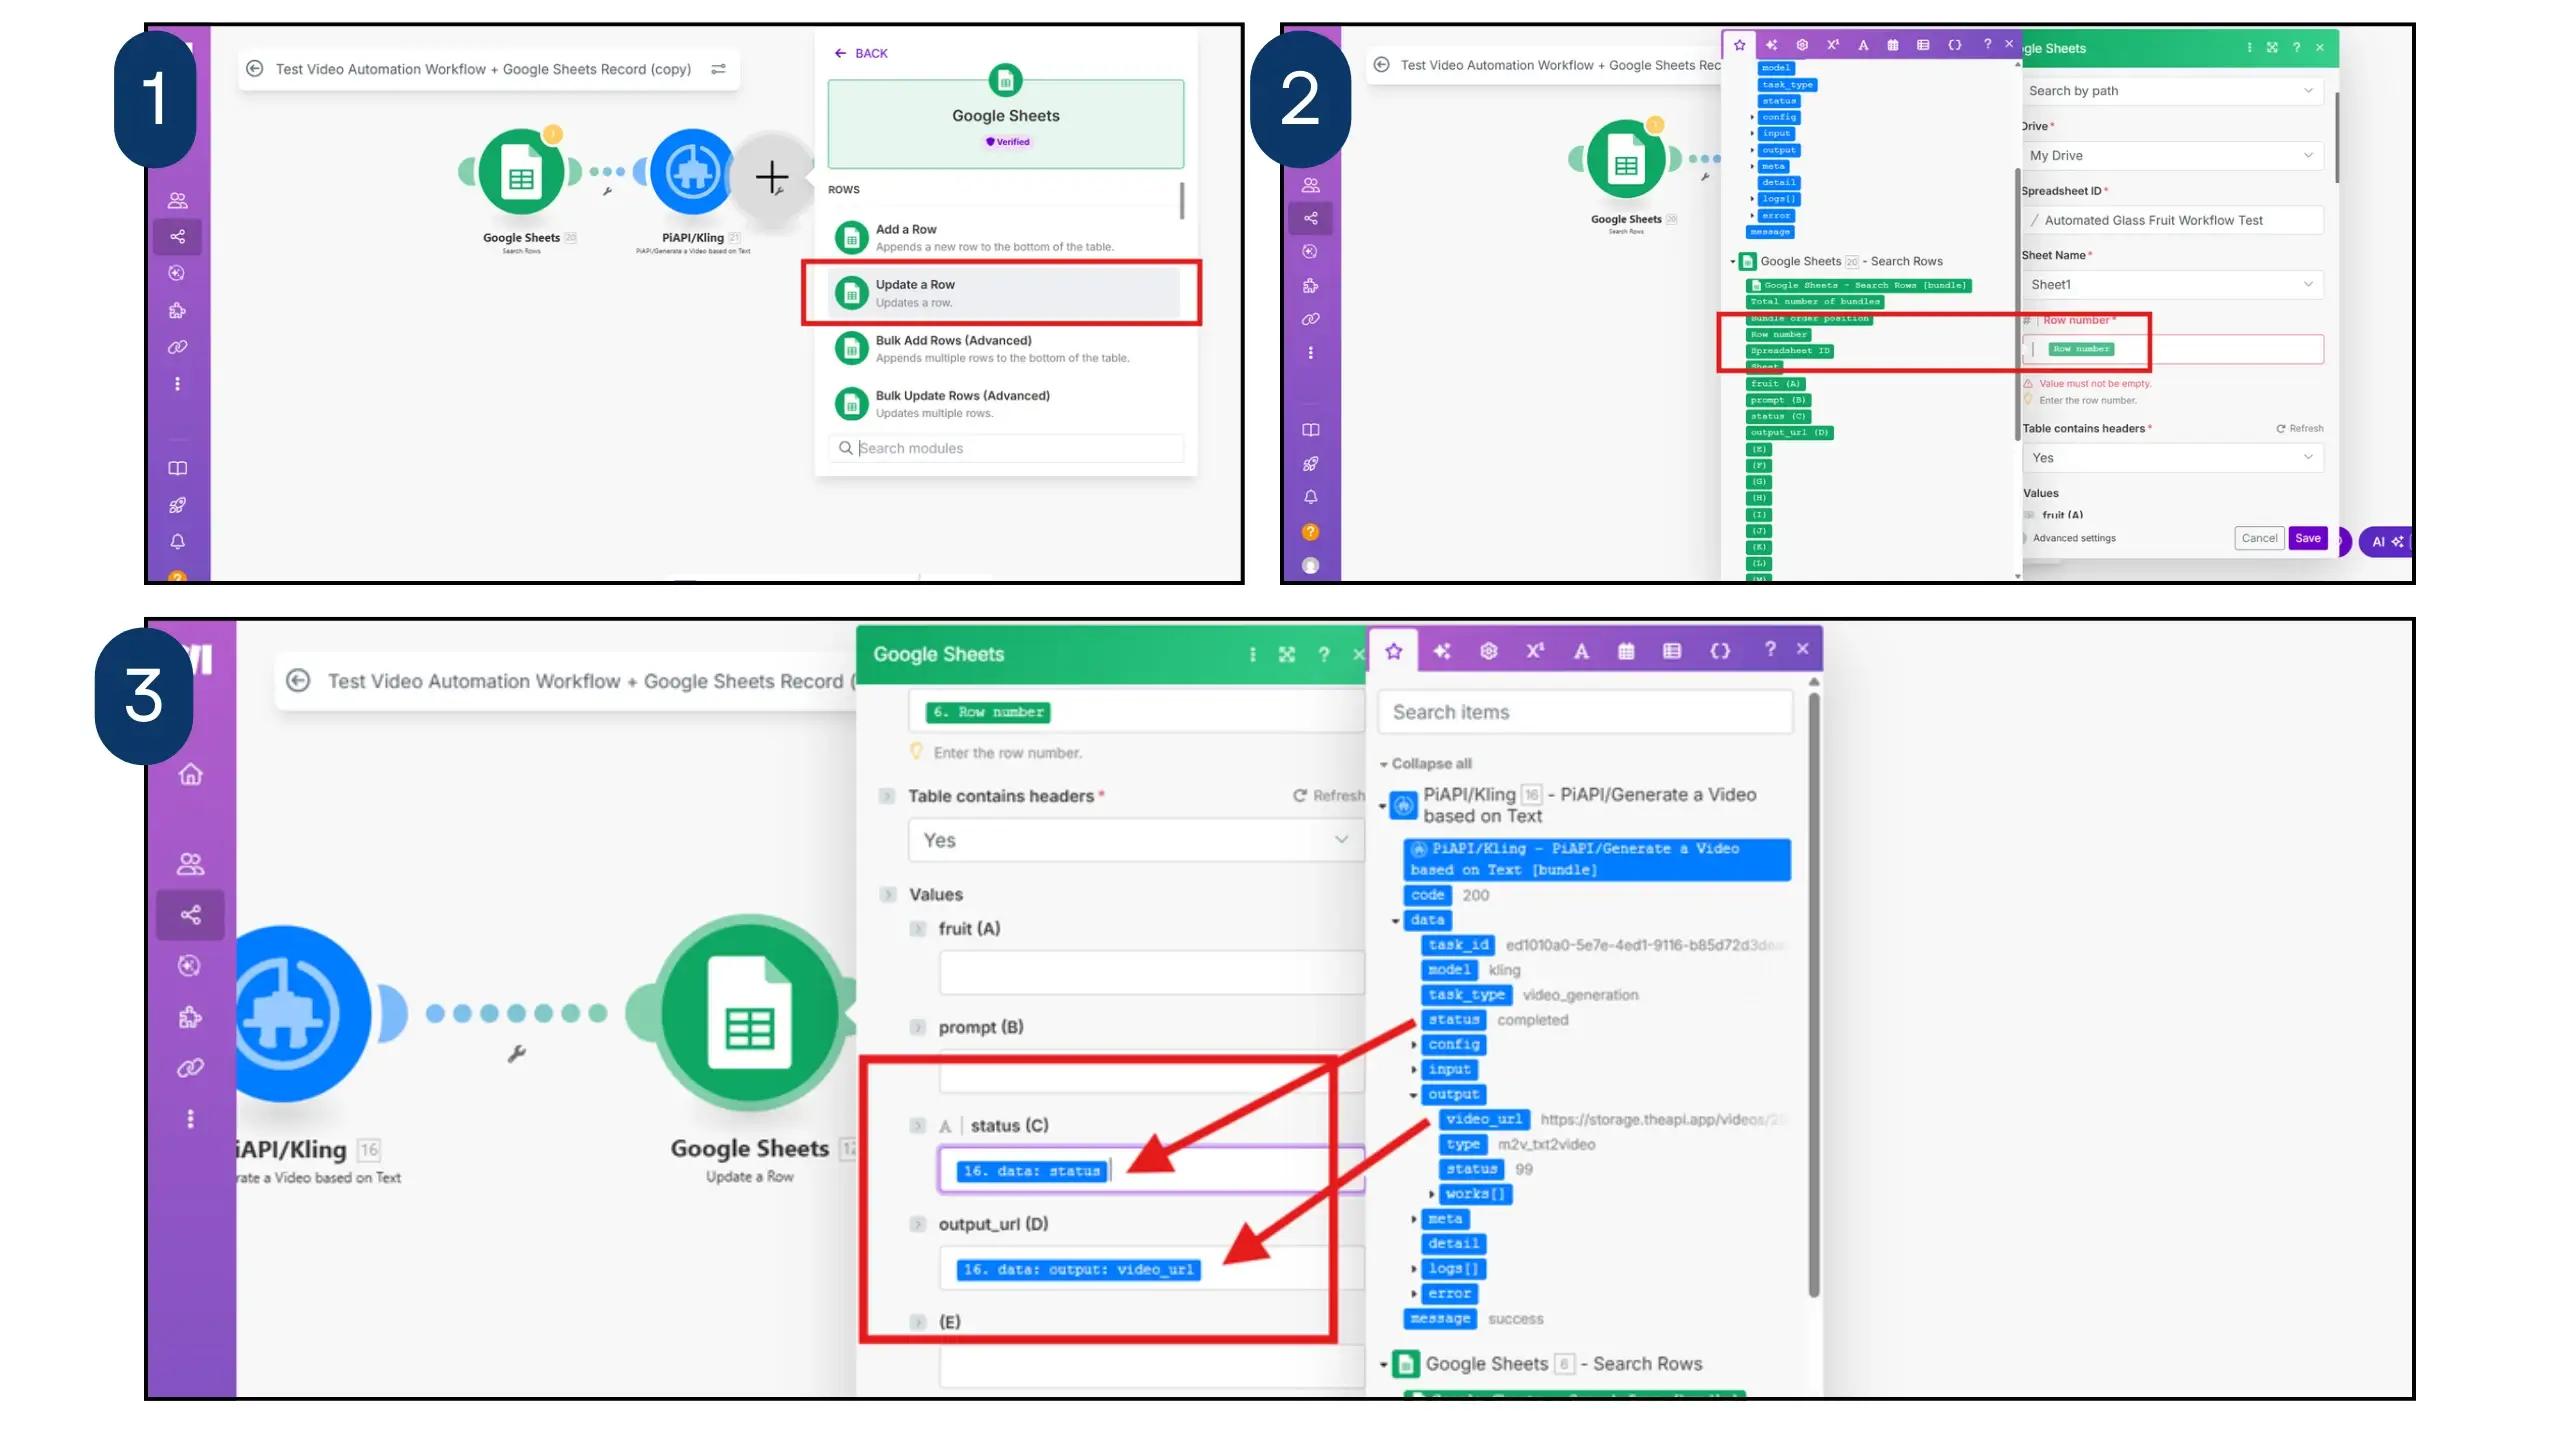Viewport: 2560px width, 1440px height.
Task: Open Team people icon in screenshot 3 sidebar
Action: coord(190,863)
